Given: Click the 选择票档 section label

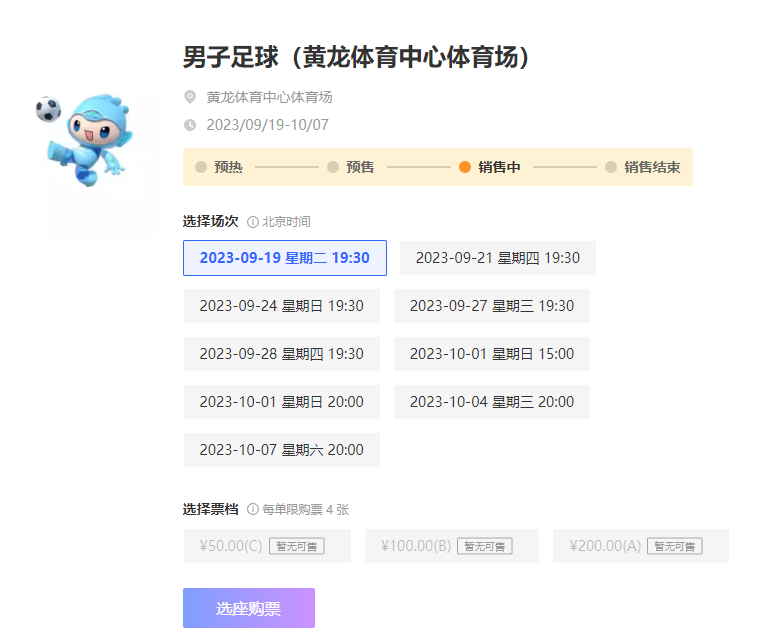Looking at the screenshot, I should pyautogui.click(x=211, y=509).
